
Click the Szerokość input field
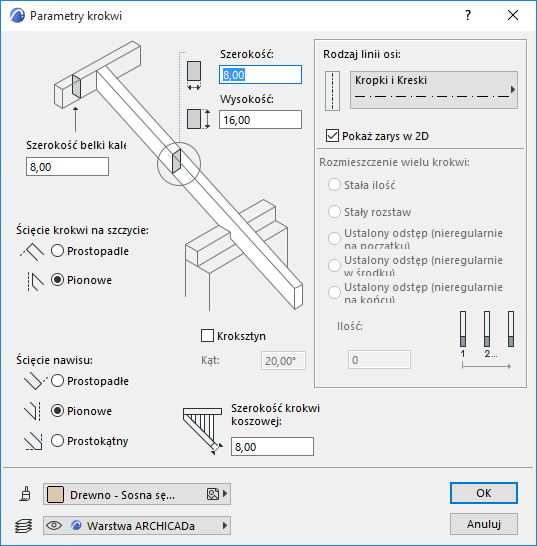click(260, 75)
